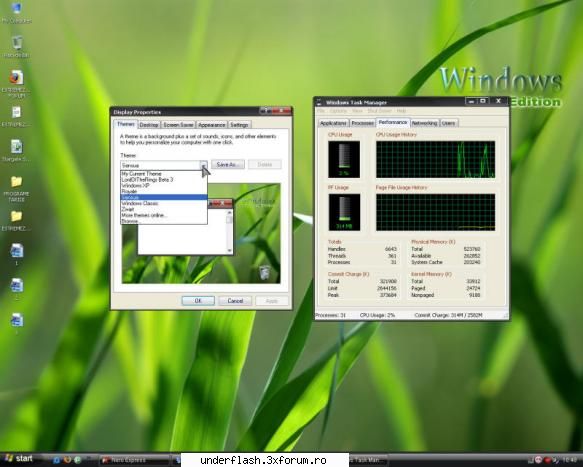The height and width of the screenshot is (467, 583).
Task: Click the theme preview image in Display Properties
Action: (201, 234)
